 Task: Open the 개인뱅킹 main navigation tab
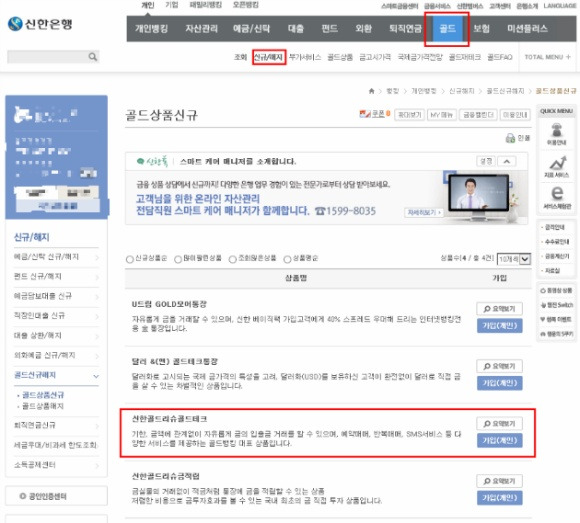point(152,28)
